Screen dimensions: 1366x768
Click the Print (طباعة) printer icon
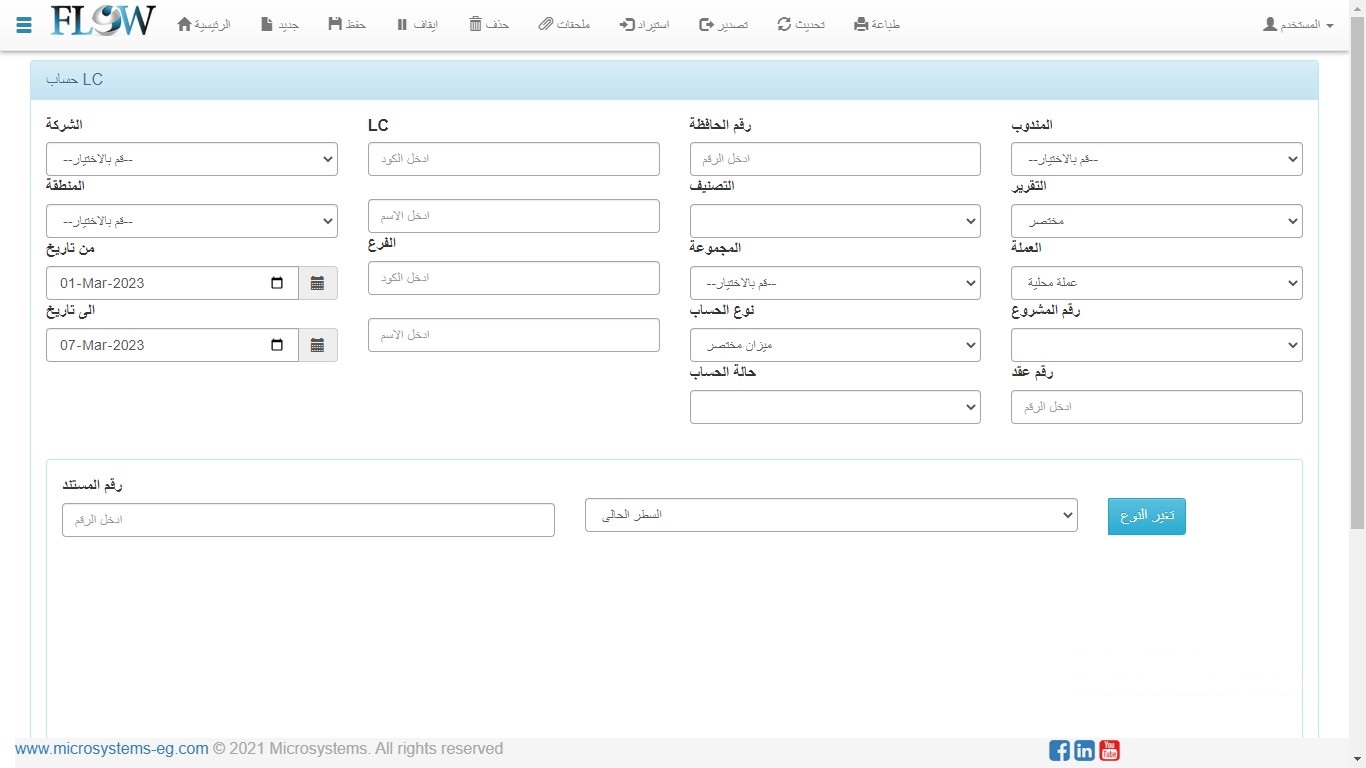862,24
